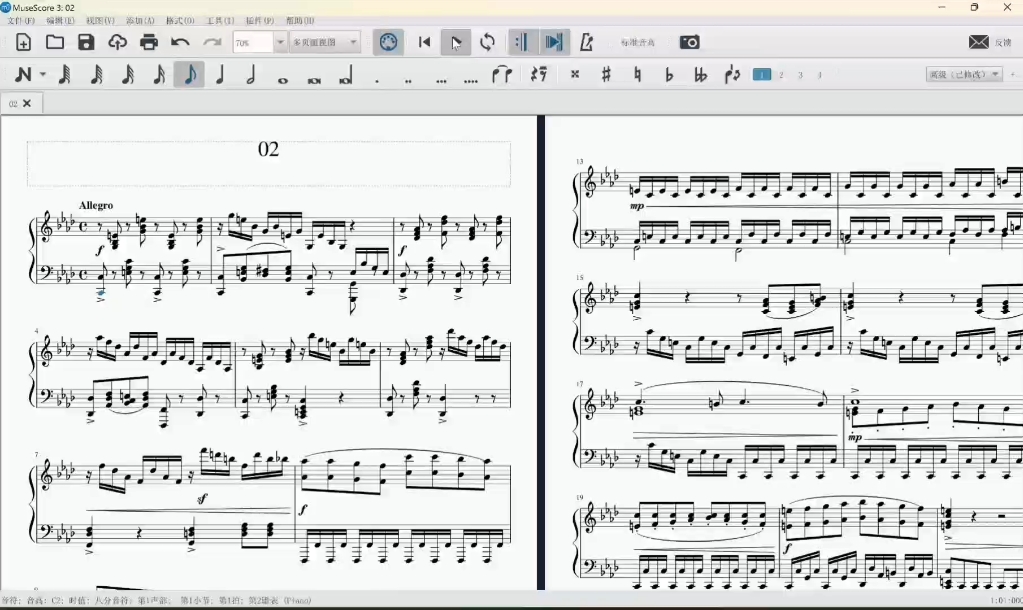Open the View (V) menu
1023x610 pixels.
point(100,21)
